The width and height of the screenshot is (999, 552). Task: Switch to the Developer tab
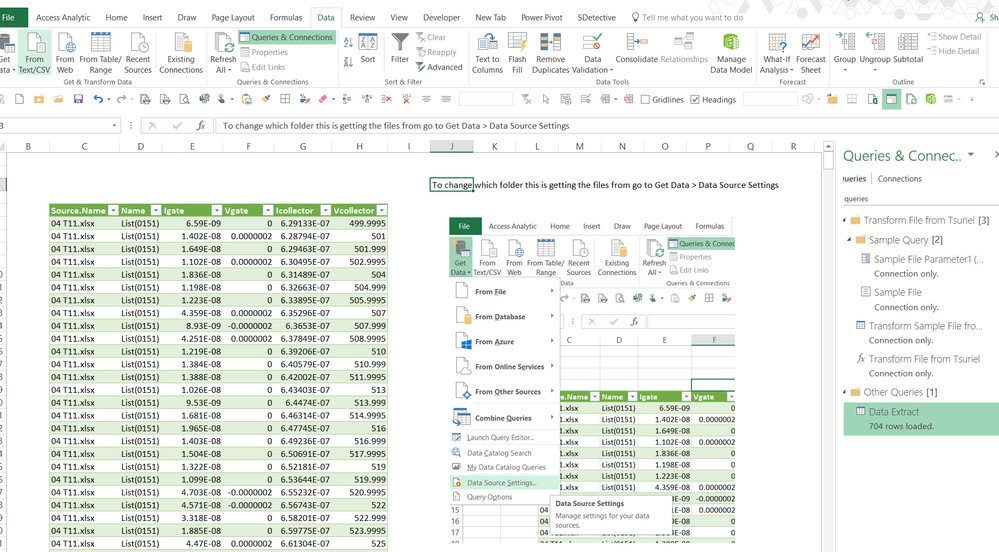pyautogui.click(x=442, y=17)
